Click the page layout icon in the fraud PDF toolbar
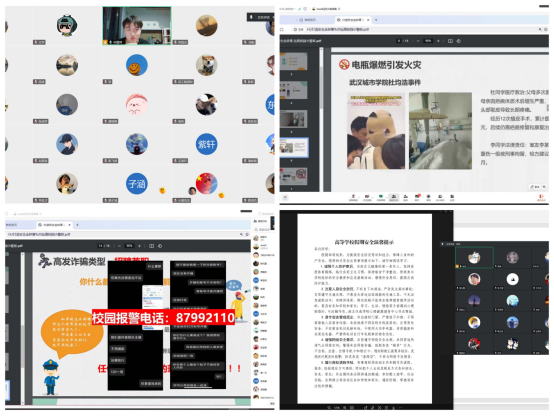 point(152,246)
